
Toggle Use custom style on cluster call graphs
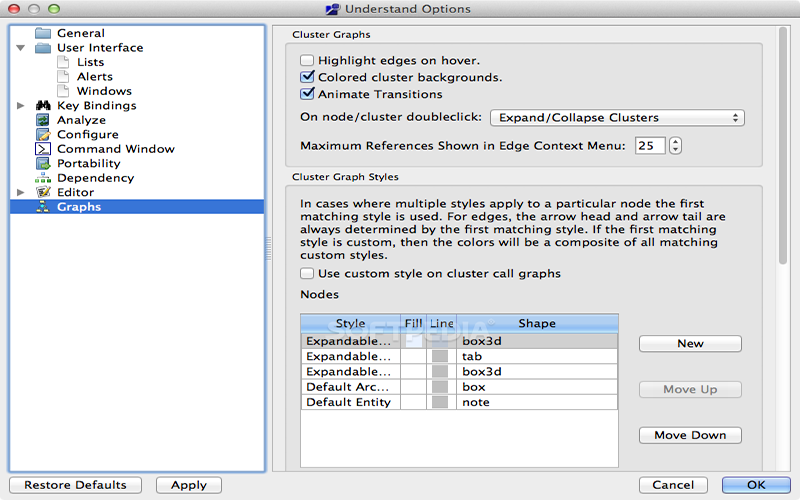(308, 274)
